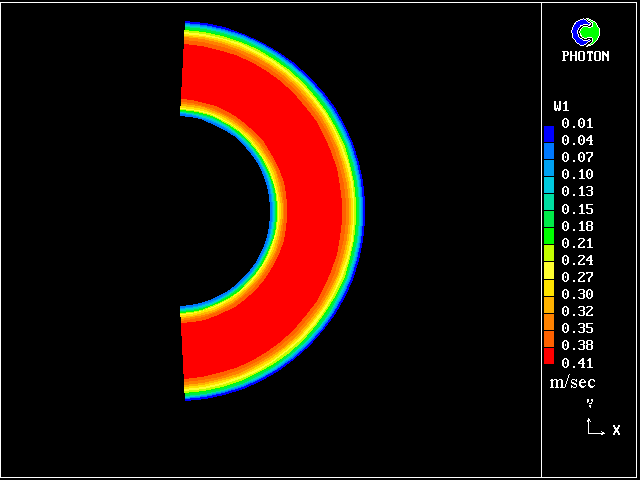Click the PHOTON logo icon
The width and height of the screenshot is (640, 480).
pos(585,33)
